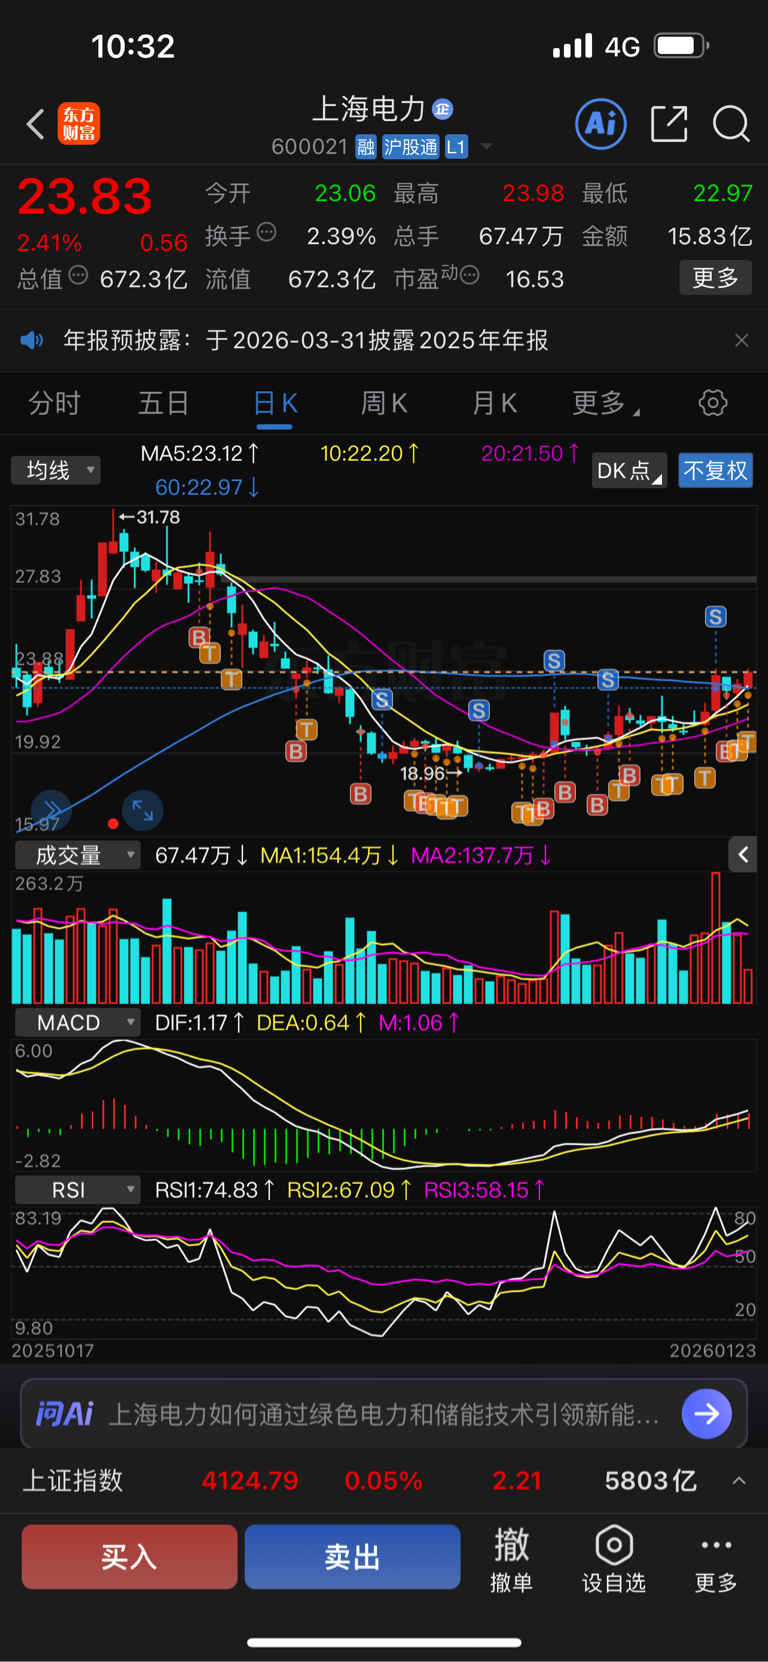Switch to the 五日 tab
This screenshot has width=768, height=1662.
point(164,404)
